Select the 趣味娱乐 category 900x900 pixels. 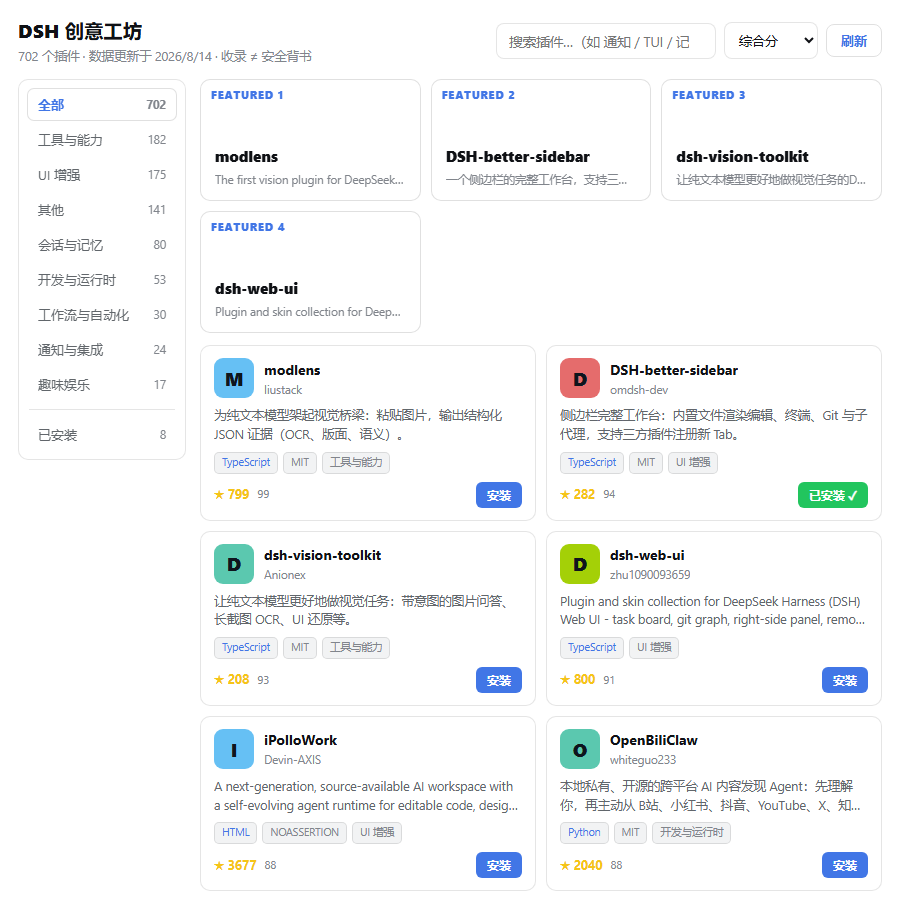point(102,385)
